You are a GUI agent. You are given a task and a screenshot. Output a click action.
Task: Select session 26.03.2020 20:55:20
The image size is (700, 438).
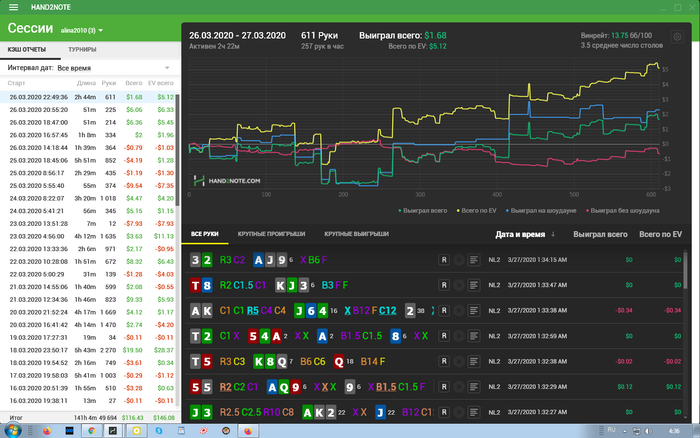point(88,110)
